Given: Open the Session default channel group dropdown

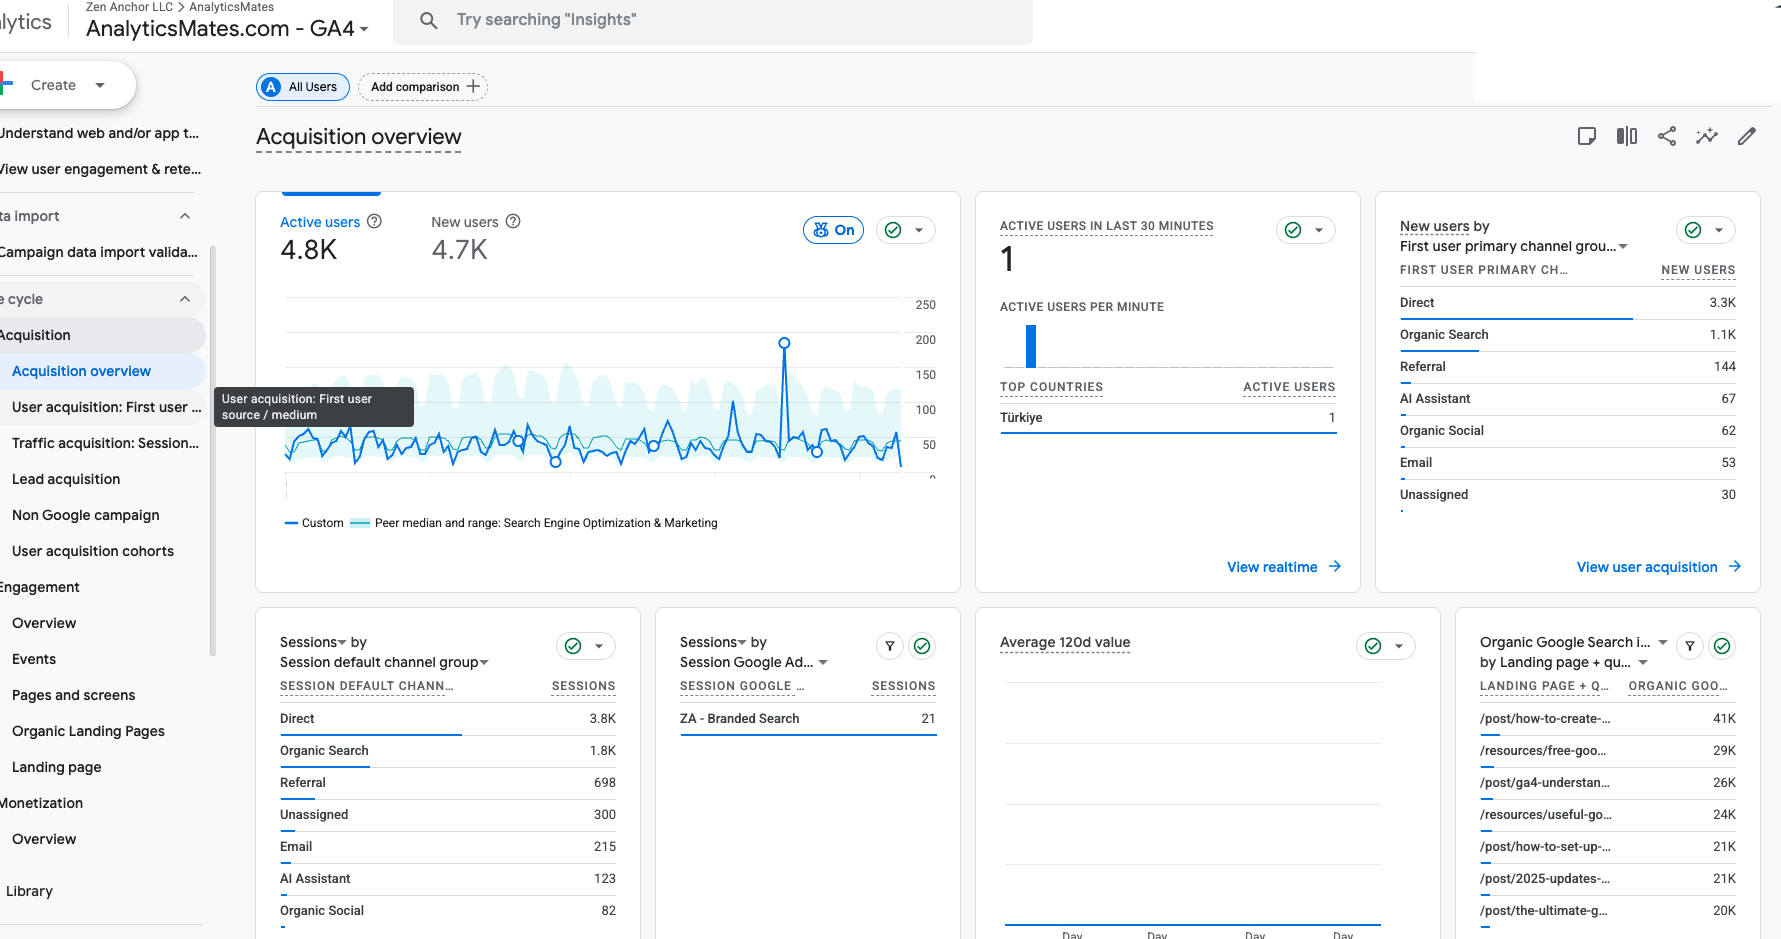Looking at the screenshot, I should tap(384, 662).
